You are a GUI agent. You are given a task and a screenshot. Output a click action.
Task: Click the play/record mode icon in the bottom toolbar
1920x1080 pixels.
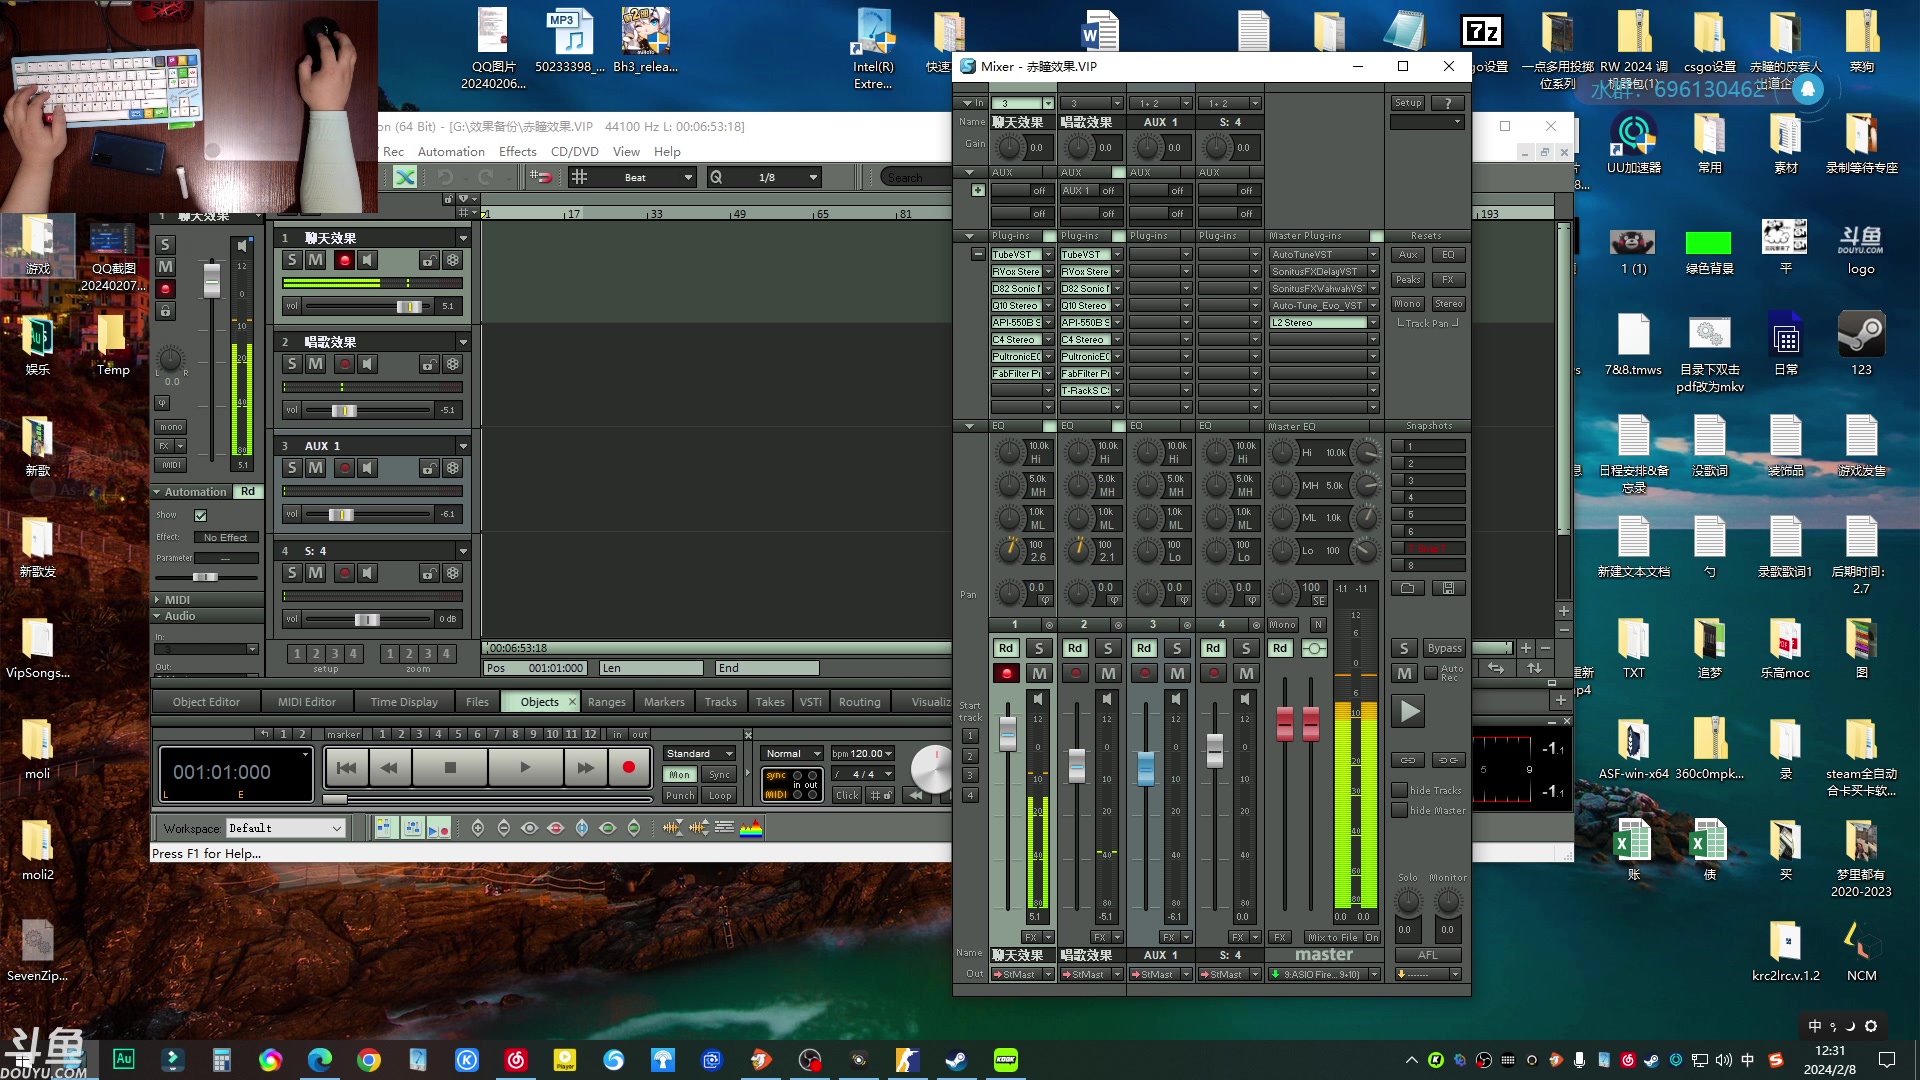[438, 828]
